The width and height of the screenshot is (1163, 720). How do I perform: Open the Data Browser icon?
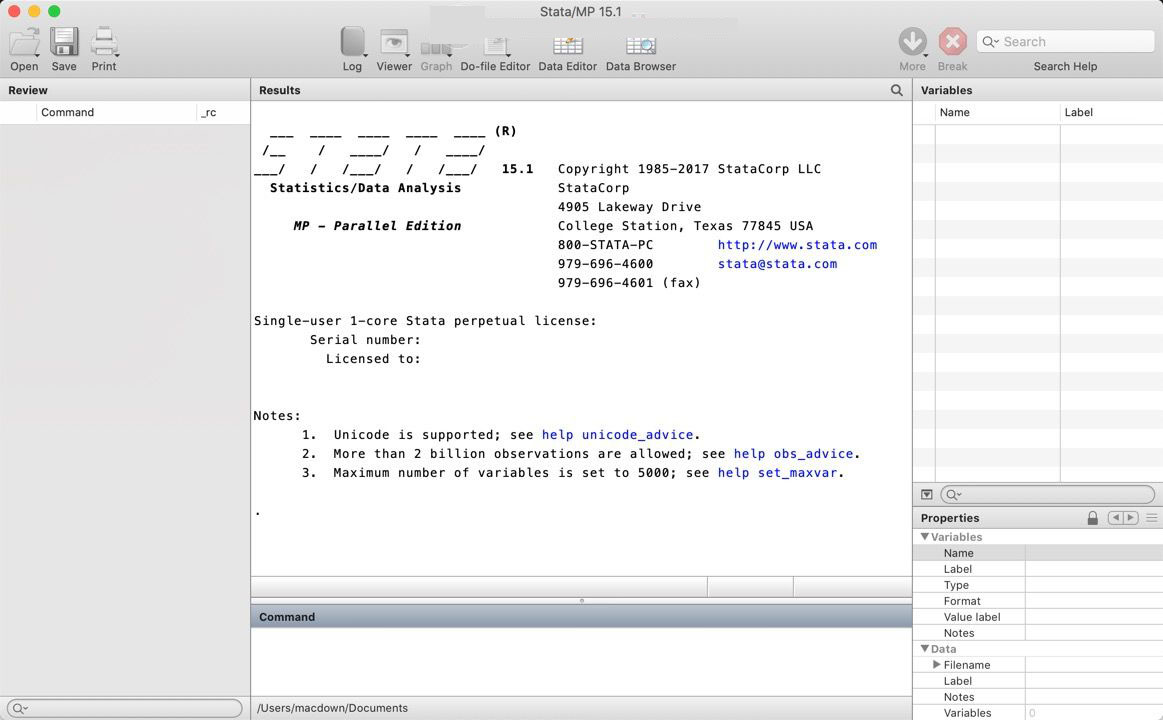(x=641, y=46)
